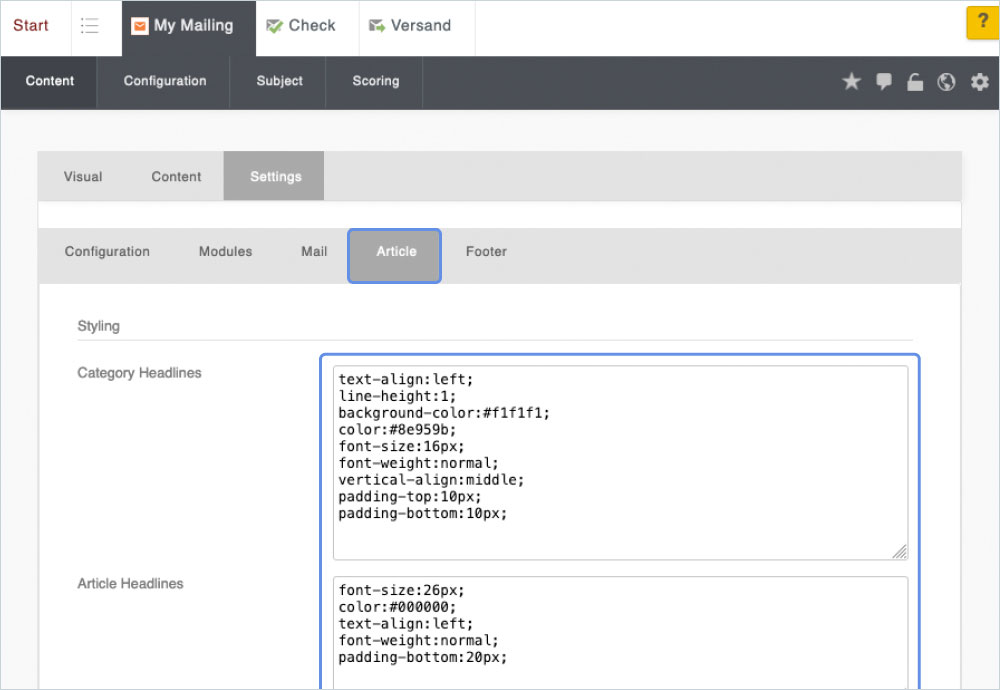Click the color:#000000 line
The image size is (1000, 690).
[x=397, y=606]
